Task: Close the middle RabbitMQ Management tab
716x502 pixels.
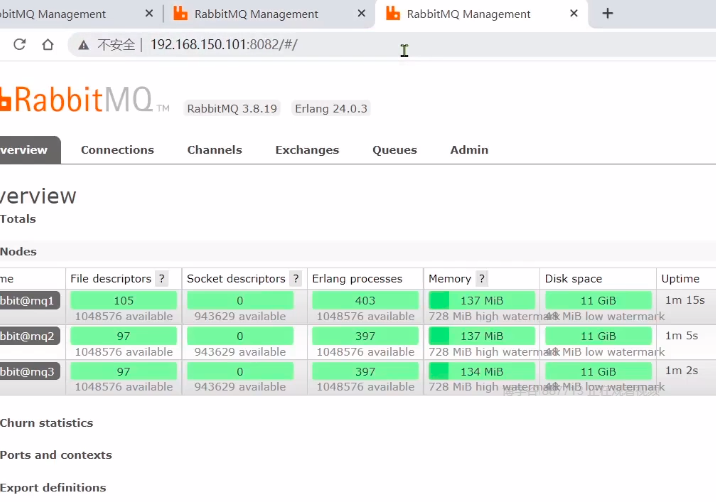Action: point(361,13)
